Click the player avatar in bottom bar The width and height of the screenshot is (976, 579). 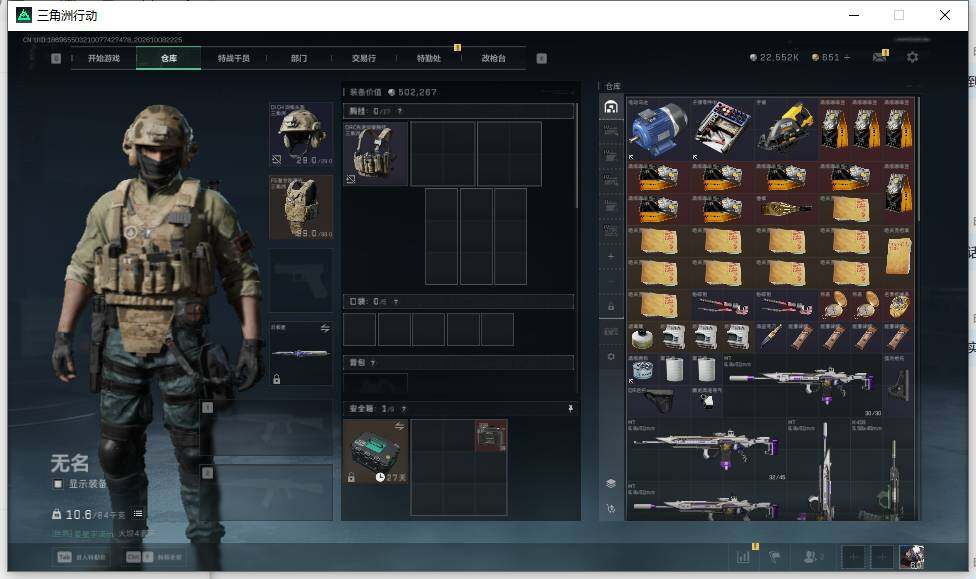point(912,557)
